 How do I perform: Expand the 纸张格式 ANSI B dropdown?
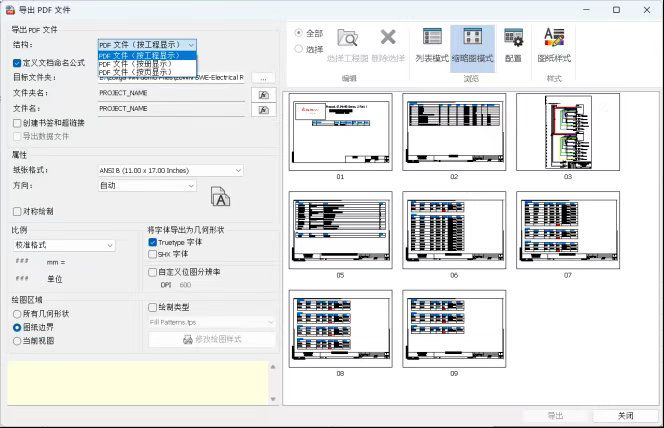(170, 171)
